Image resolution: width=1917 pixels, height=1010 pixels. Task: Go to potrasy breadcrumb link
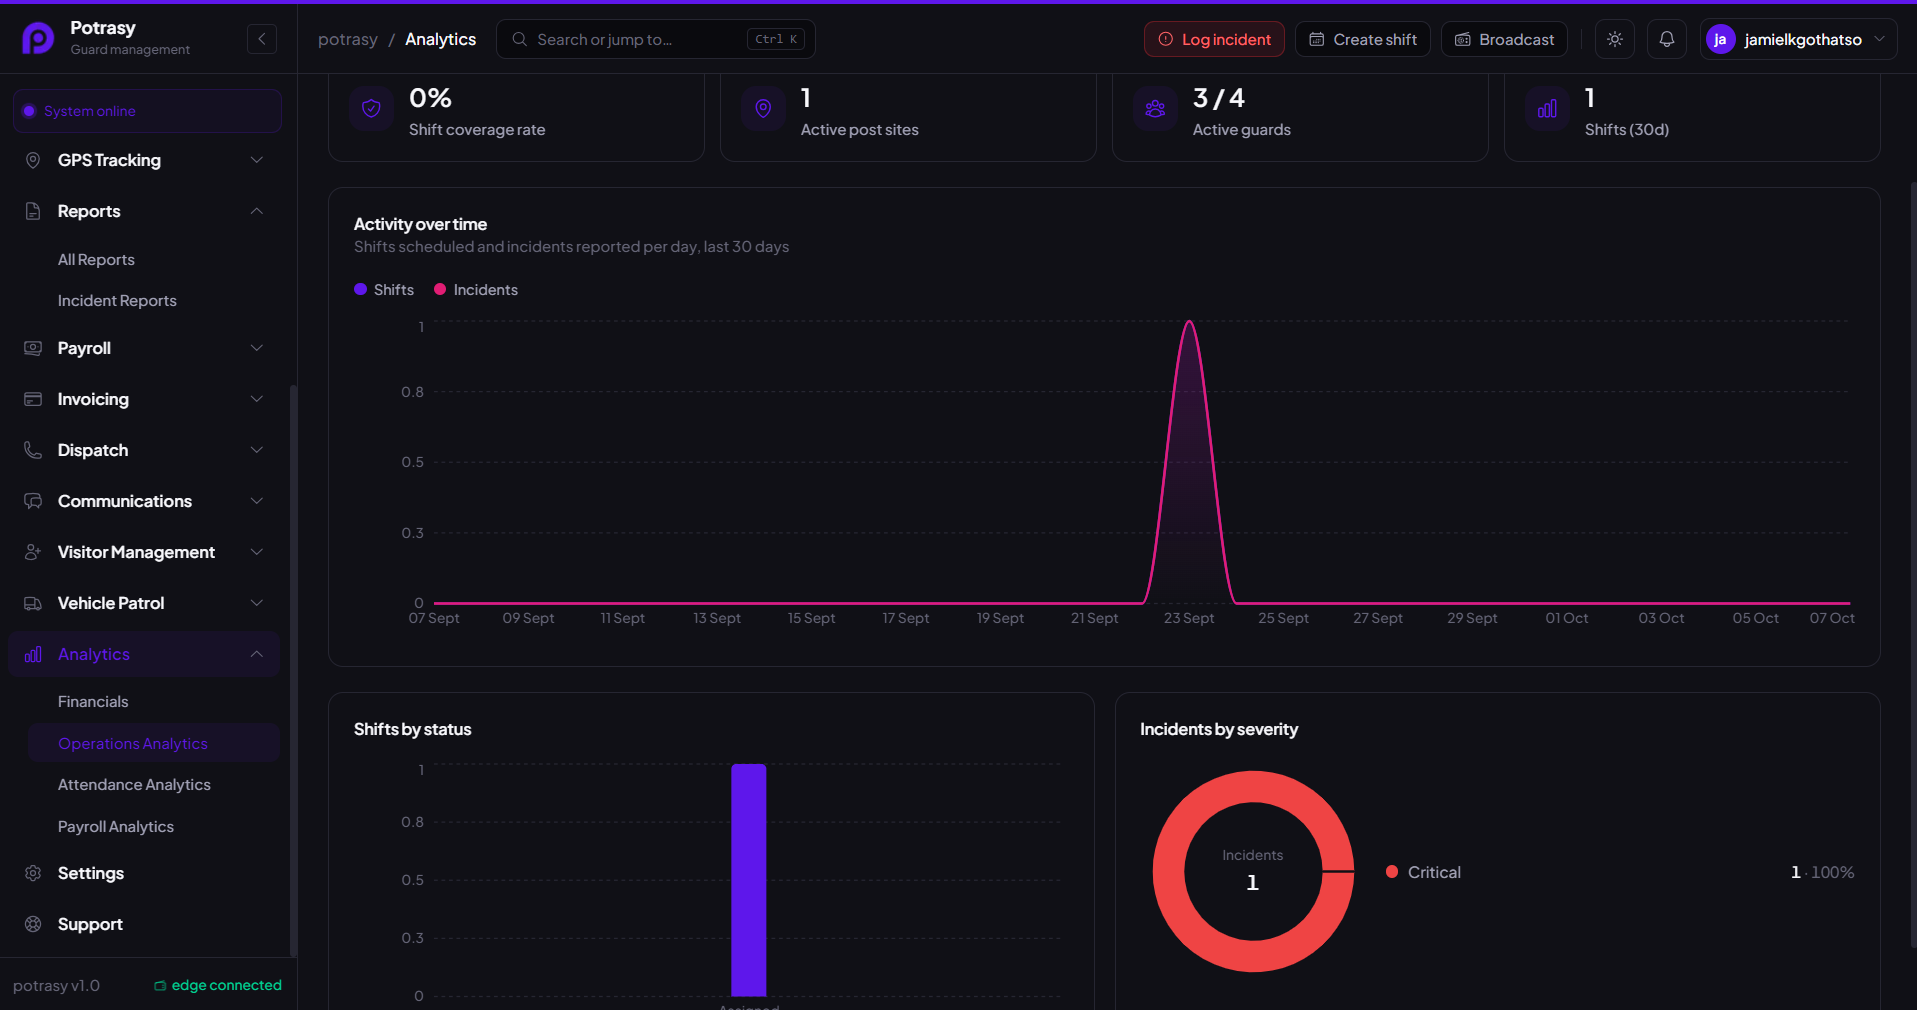(348, 39)
